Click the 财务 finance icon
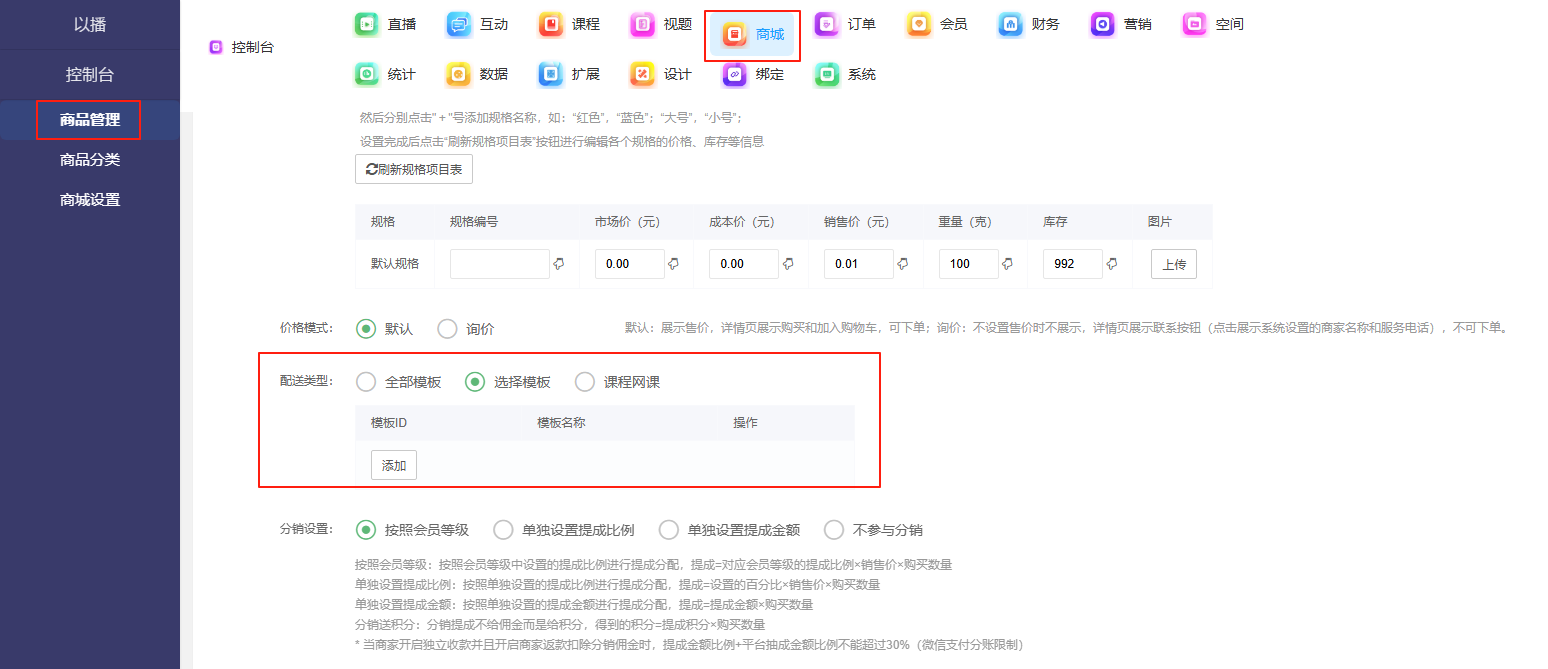 [x=1010, y=24]
